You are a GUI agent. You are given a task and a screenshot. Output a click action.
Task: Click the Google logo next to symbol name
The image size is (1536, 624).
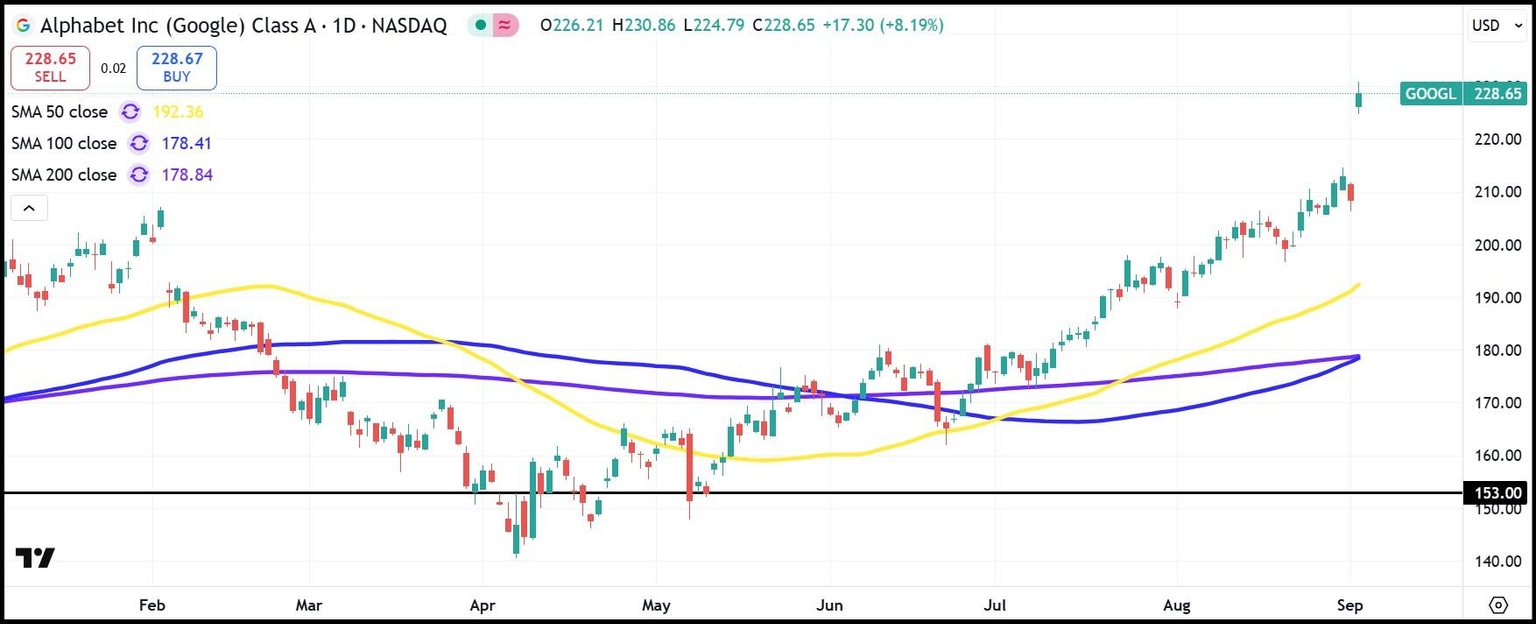tap(22, 25)
